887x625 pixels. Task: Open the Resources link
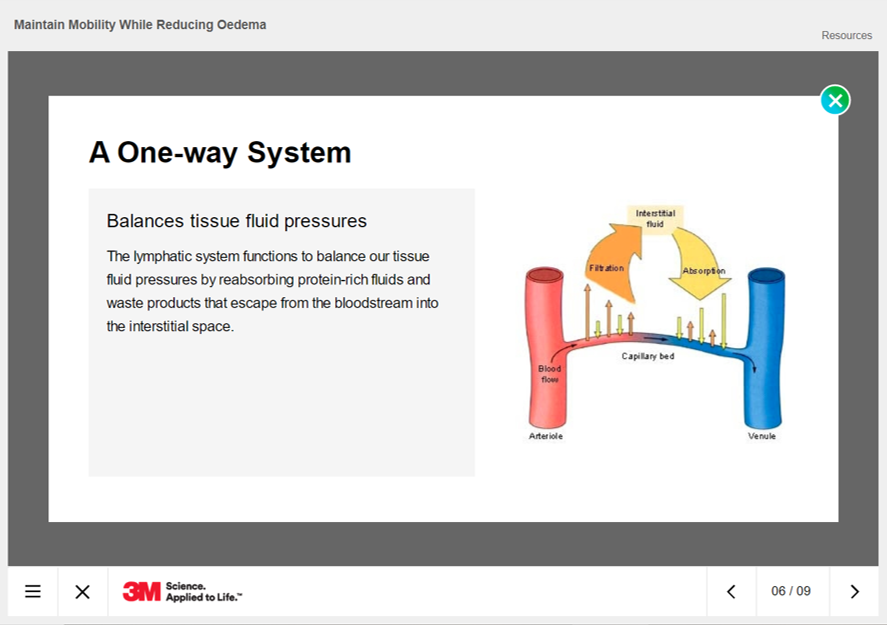[846, 35]
